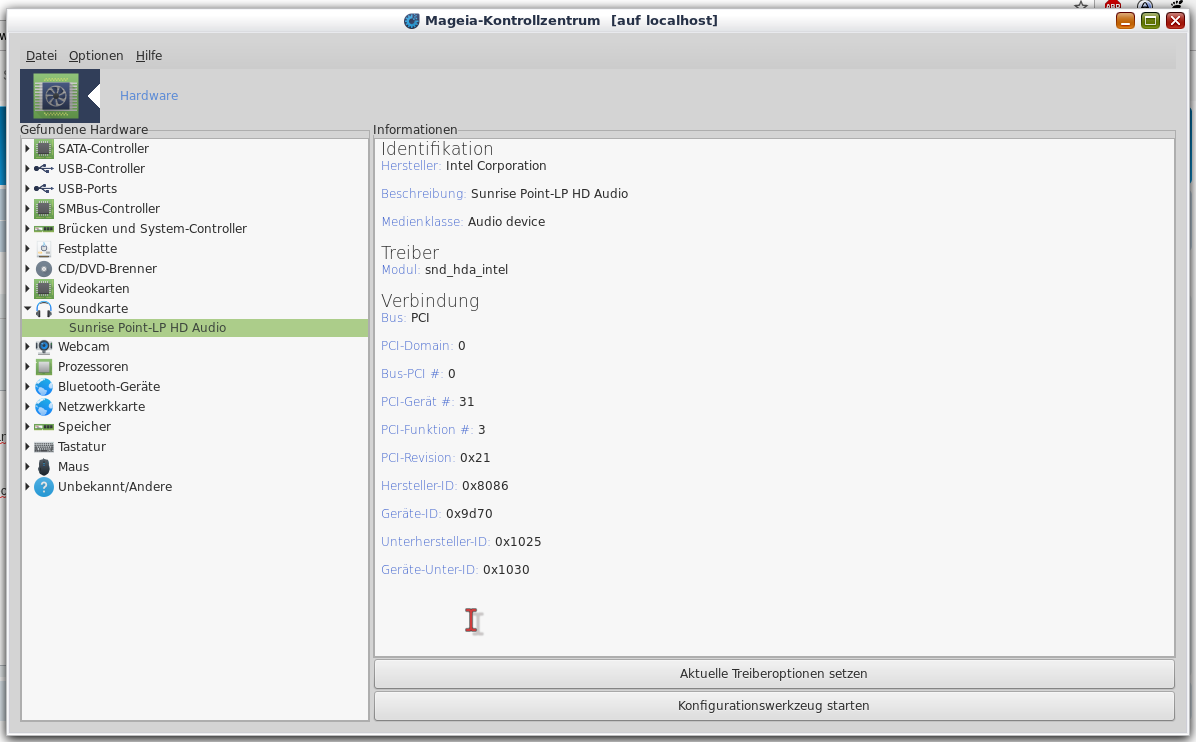Maximize the Mageia-Kontrollzentrum window

point(1150,21)
